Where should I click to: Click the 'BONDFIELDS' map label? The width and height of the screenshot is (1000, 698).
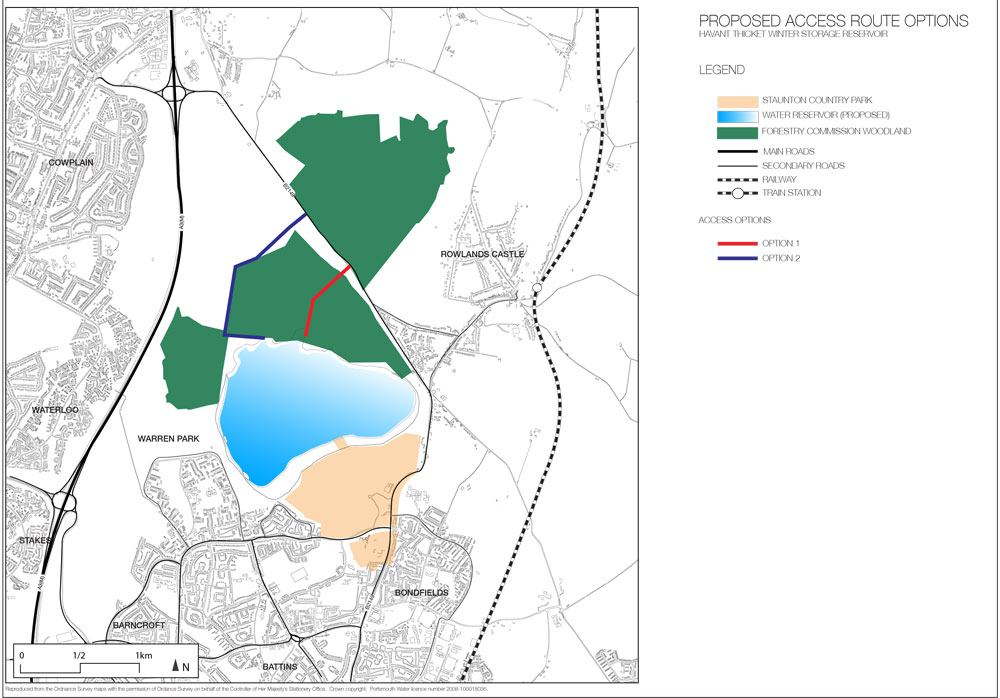[422, 593]
